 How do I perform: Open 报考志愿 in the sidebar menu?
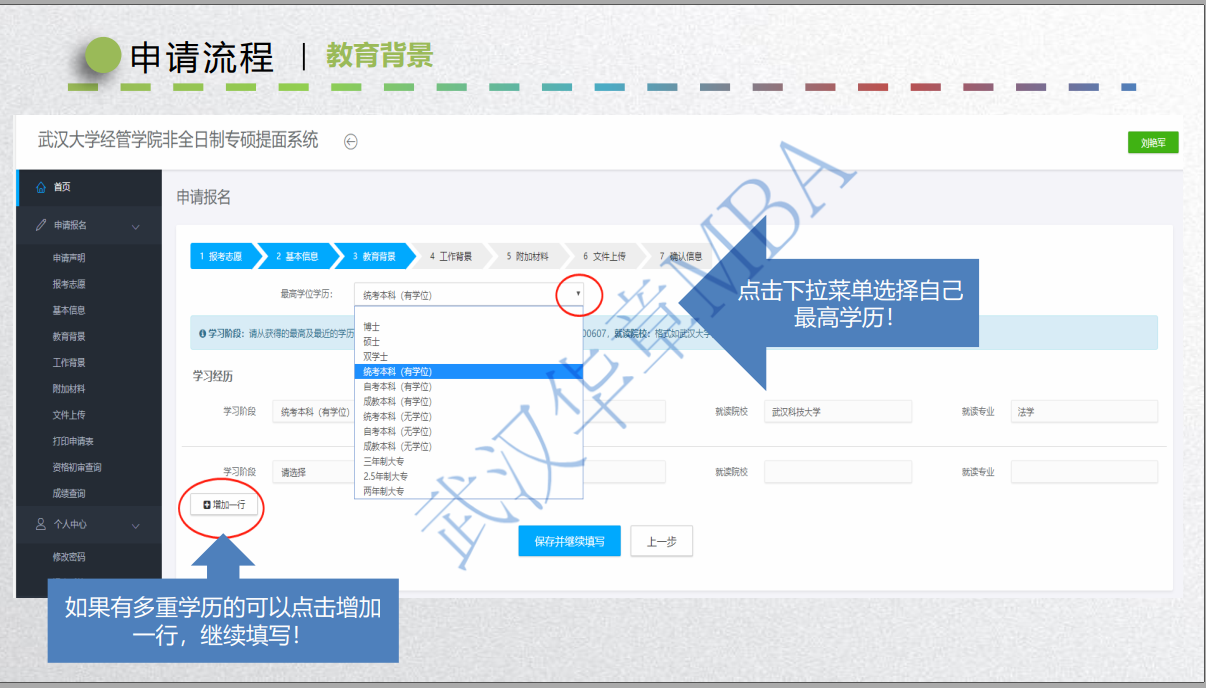click(69, 284)
